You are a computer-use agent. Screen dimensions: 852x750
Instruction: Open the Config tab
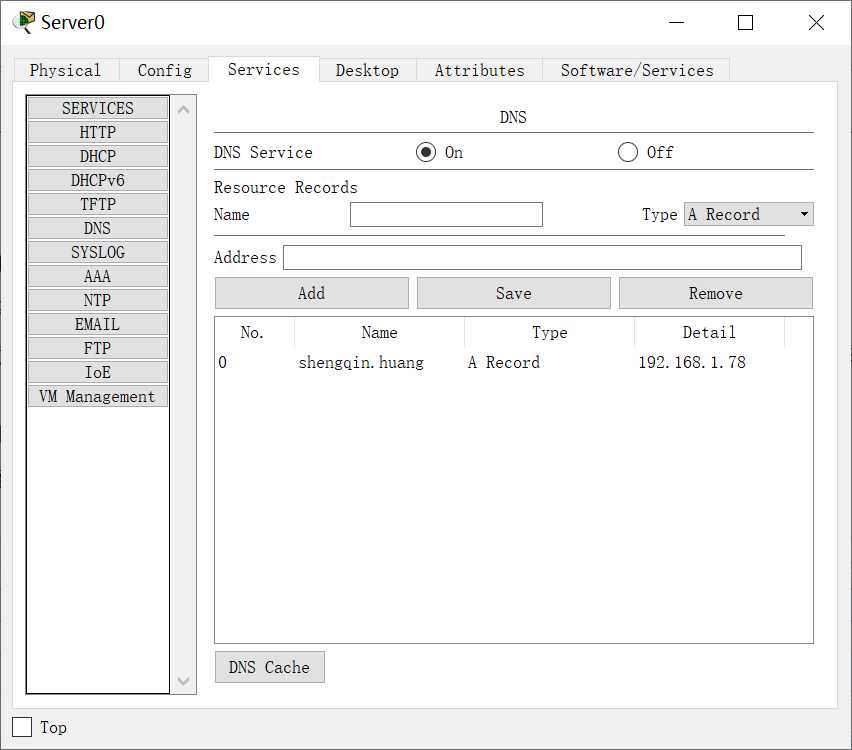(164, 70)
